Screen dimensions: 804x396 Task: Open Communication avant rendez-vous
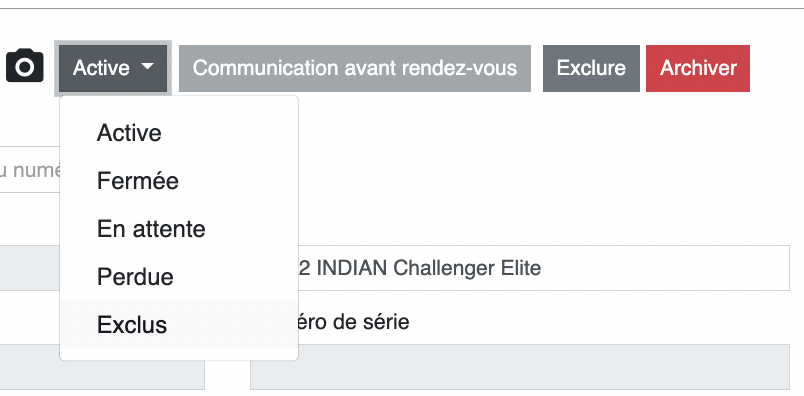click(355, 68)
